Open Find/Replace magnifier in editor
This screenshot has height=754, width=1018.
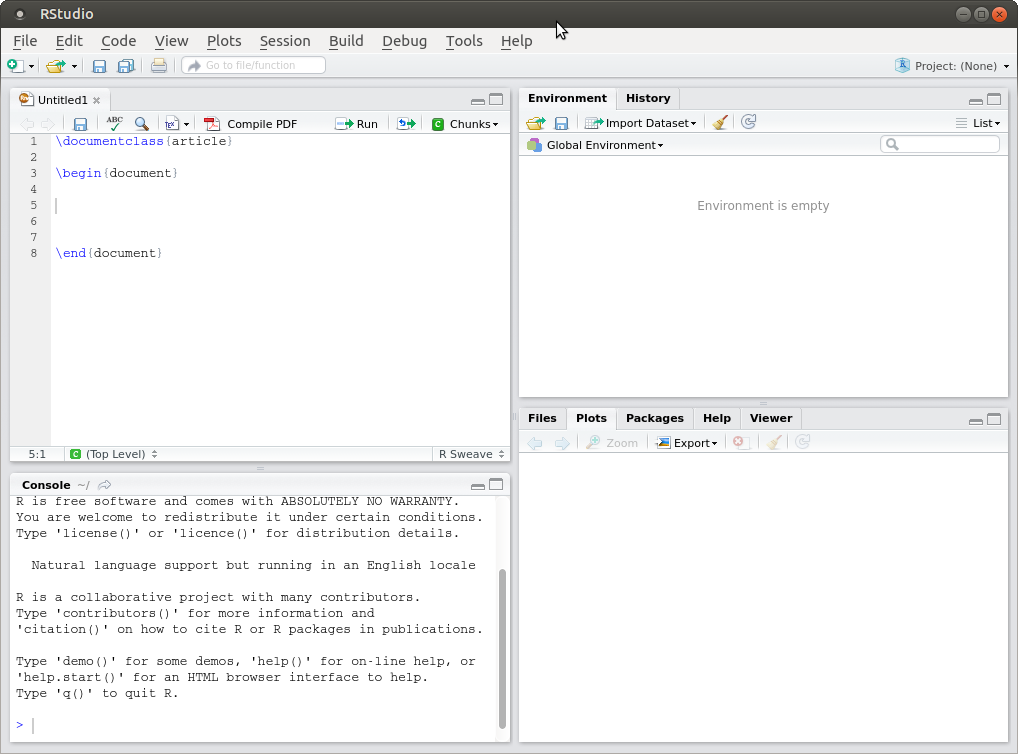141,123
